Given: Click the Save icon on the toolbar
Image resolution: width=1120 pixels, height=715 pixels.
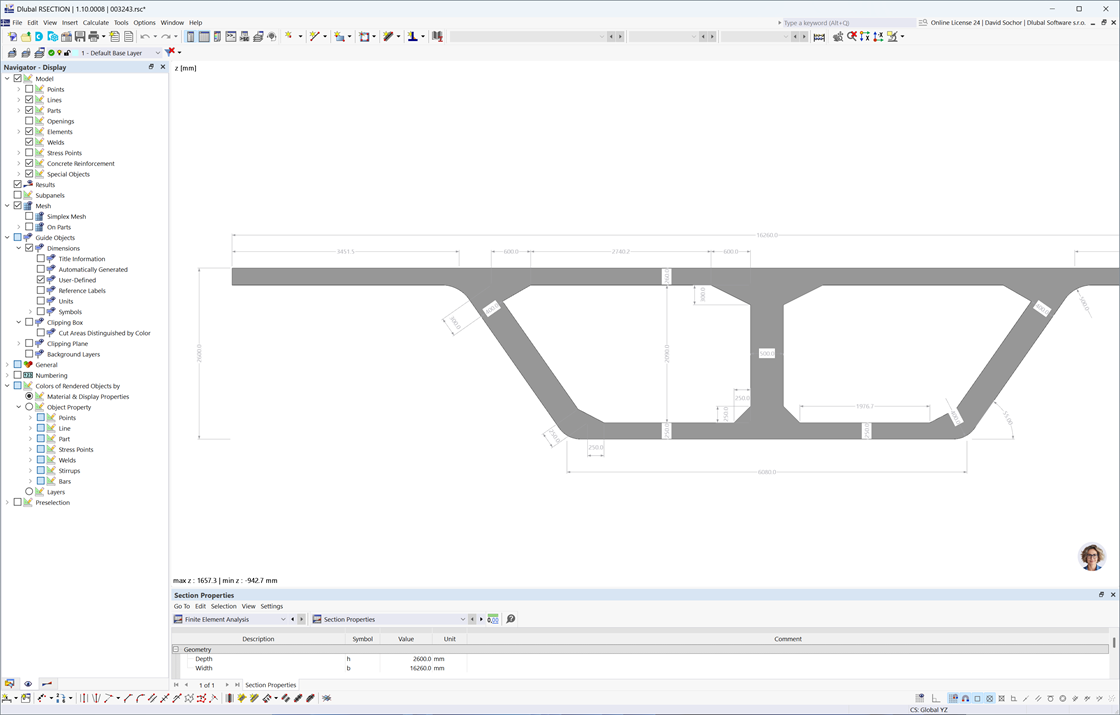Looking at the screenshot, I should click(80, 36).
